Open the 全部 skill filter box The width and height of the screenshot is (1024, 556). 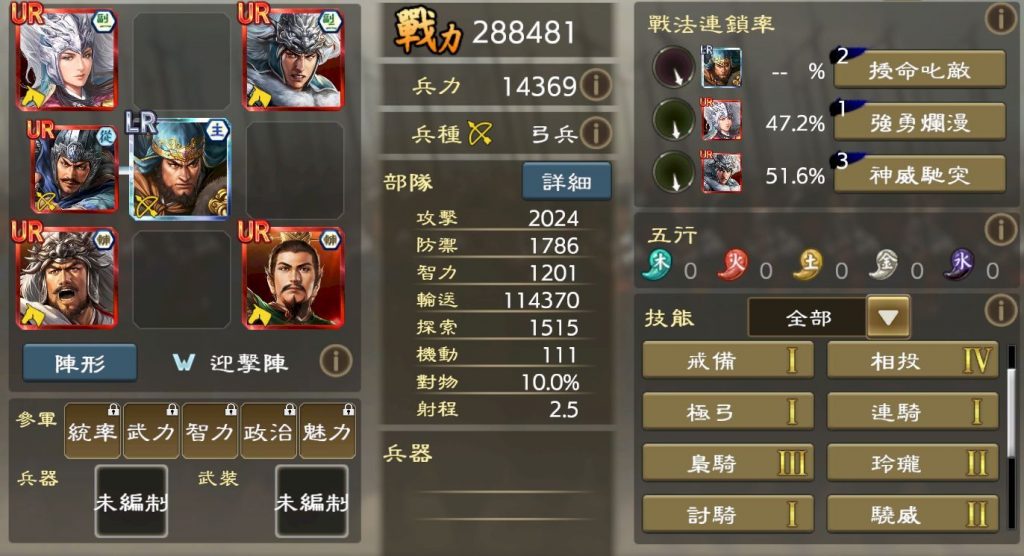[807, 318]
